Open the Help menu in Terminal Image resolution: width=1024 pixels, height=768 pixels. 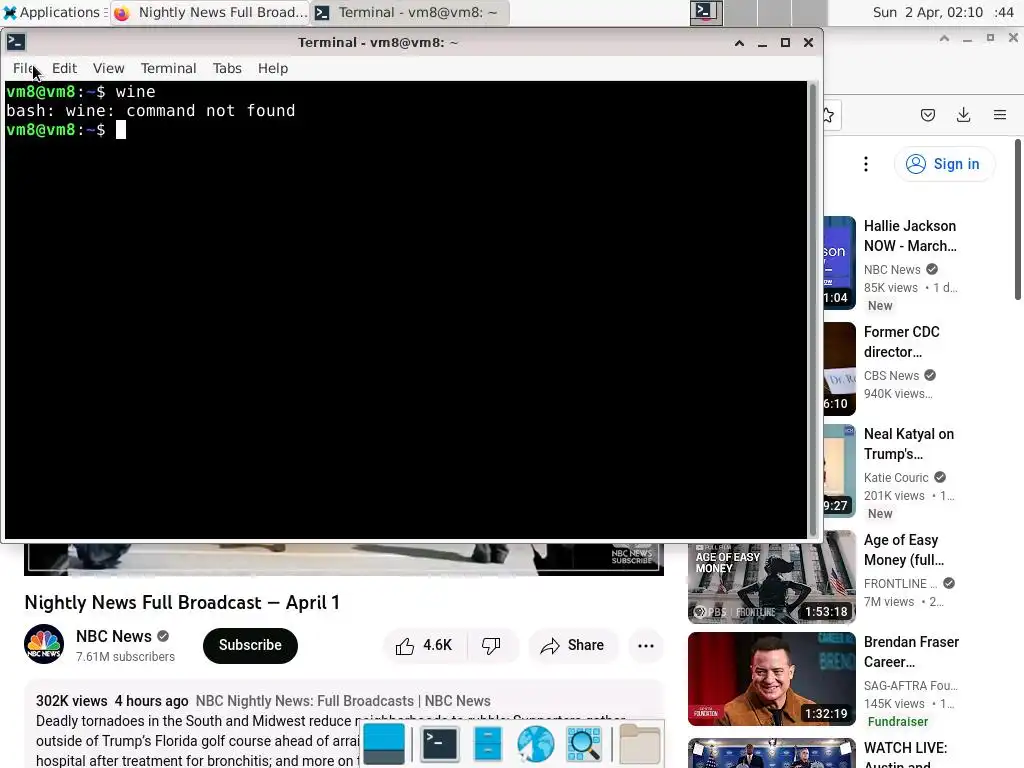[273, 68]
